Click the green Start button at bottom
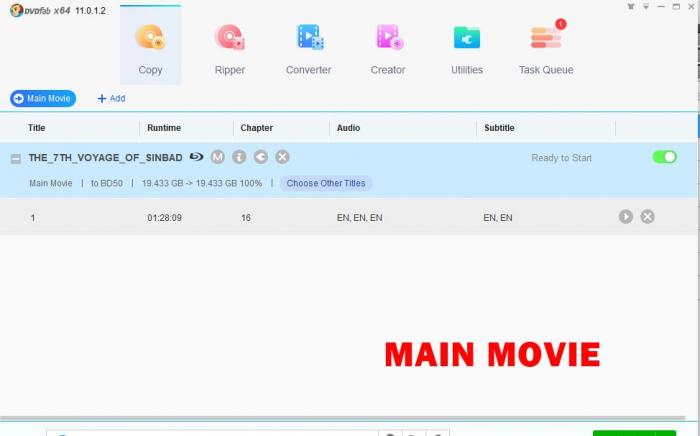 point(634,433)
